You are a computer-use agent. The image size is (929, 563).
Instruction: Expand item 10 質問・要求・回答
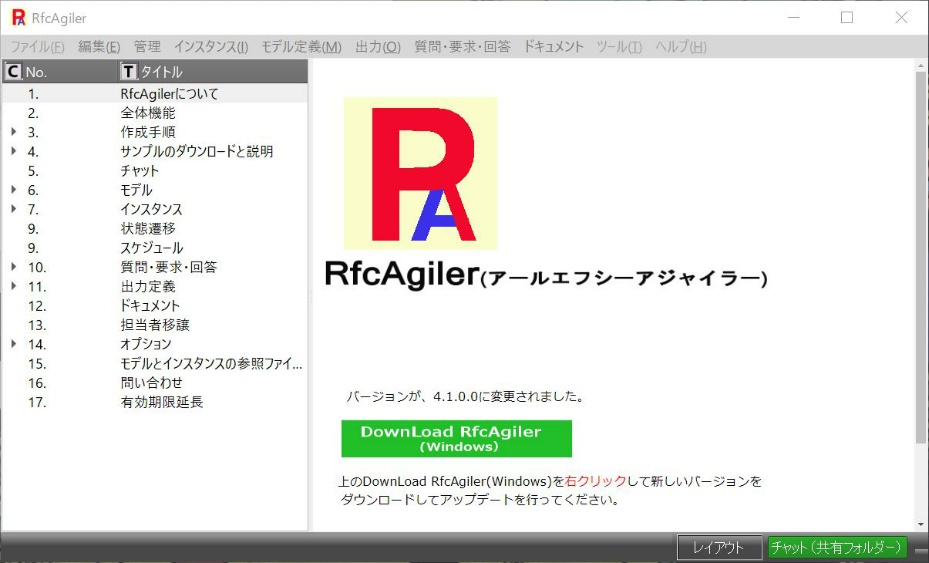14,267
